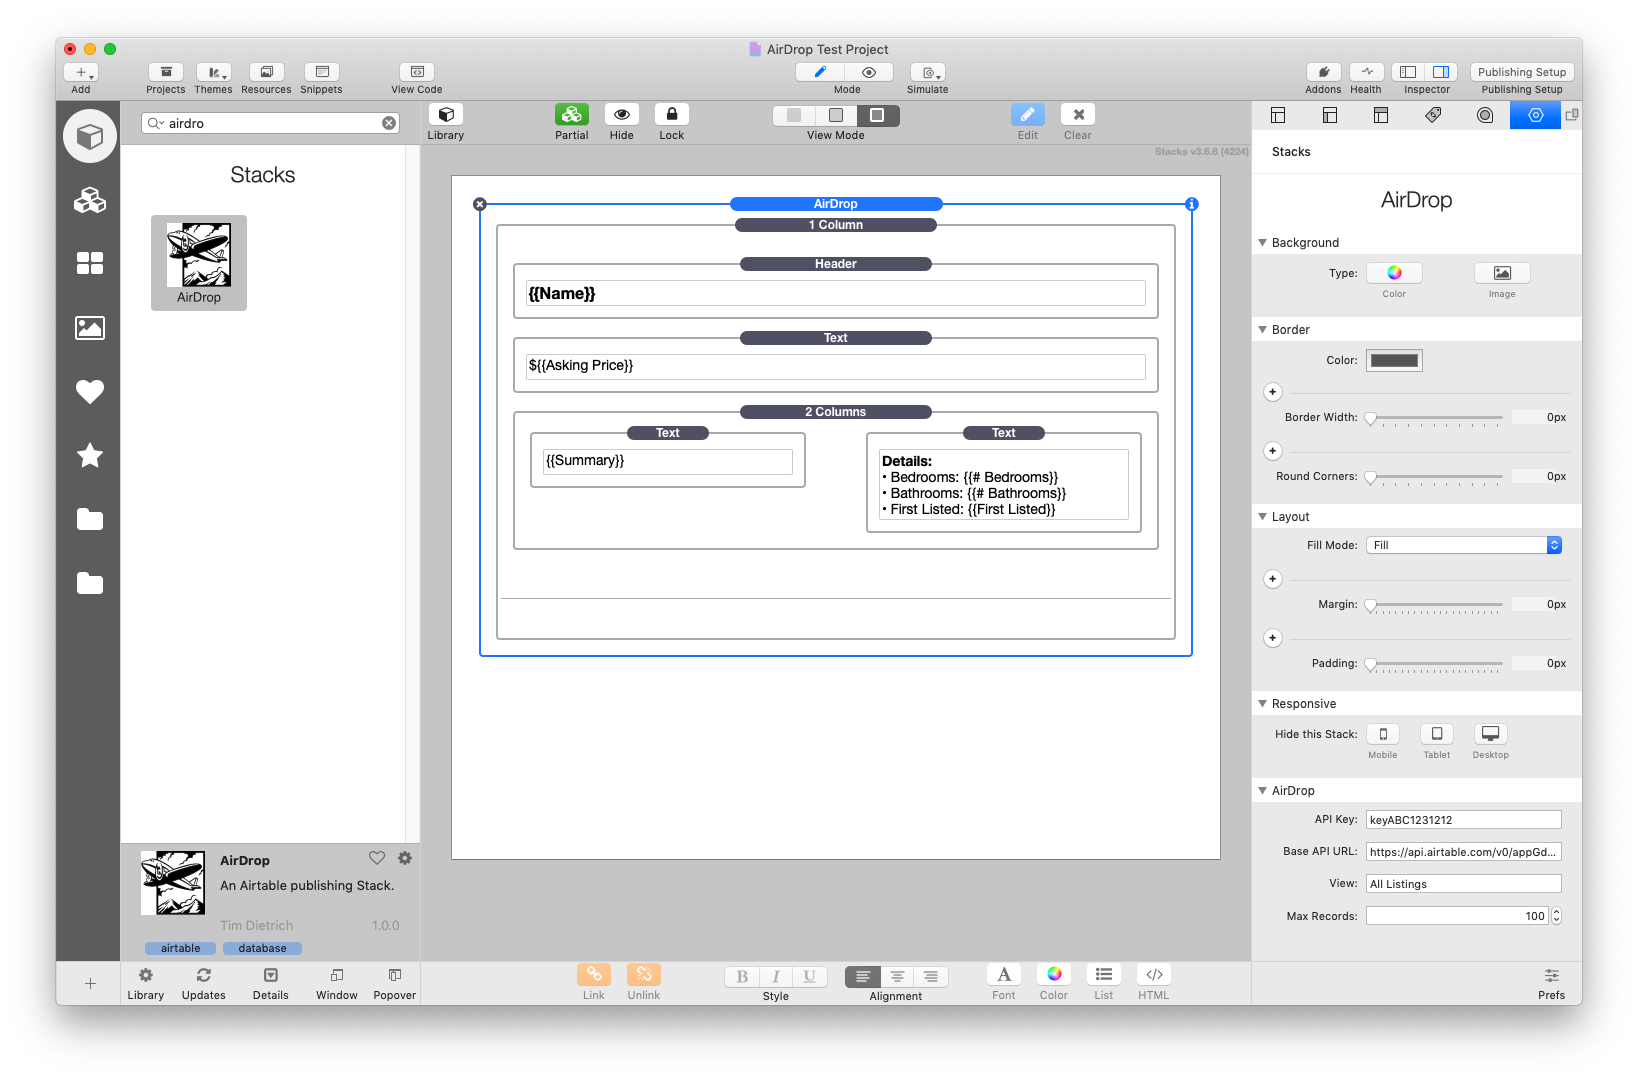The height and width of the screenshot is (1079, 1638).
Task: Clear the library search field
Action: point(389,123)
